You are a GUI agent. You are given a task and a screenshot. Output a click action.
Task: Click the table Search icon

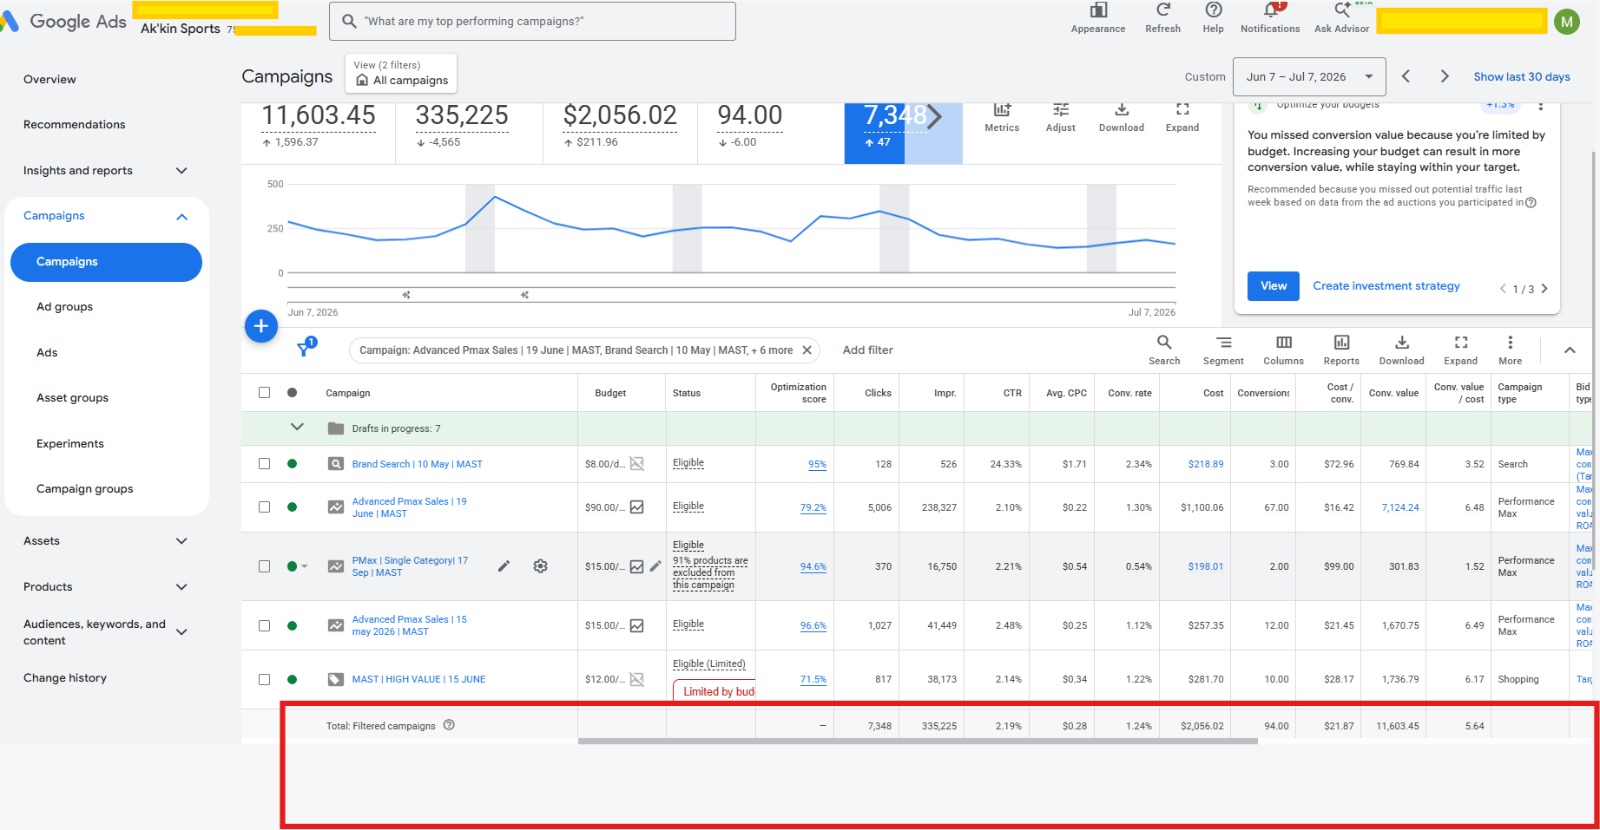(x=1164, y=342)
